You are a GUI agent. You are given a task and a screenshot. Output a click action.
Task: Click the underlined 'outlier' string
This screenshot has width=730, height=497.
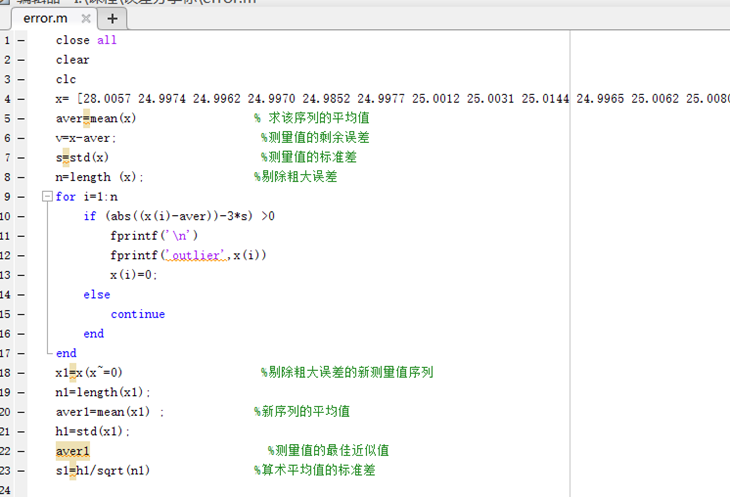coord(196,255)
